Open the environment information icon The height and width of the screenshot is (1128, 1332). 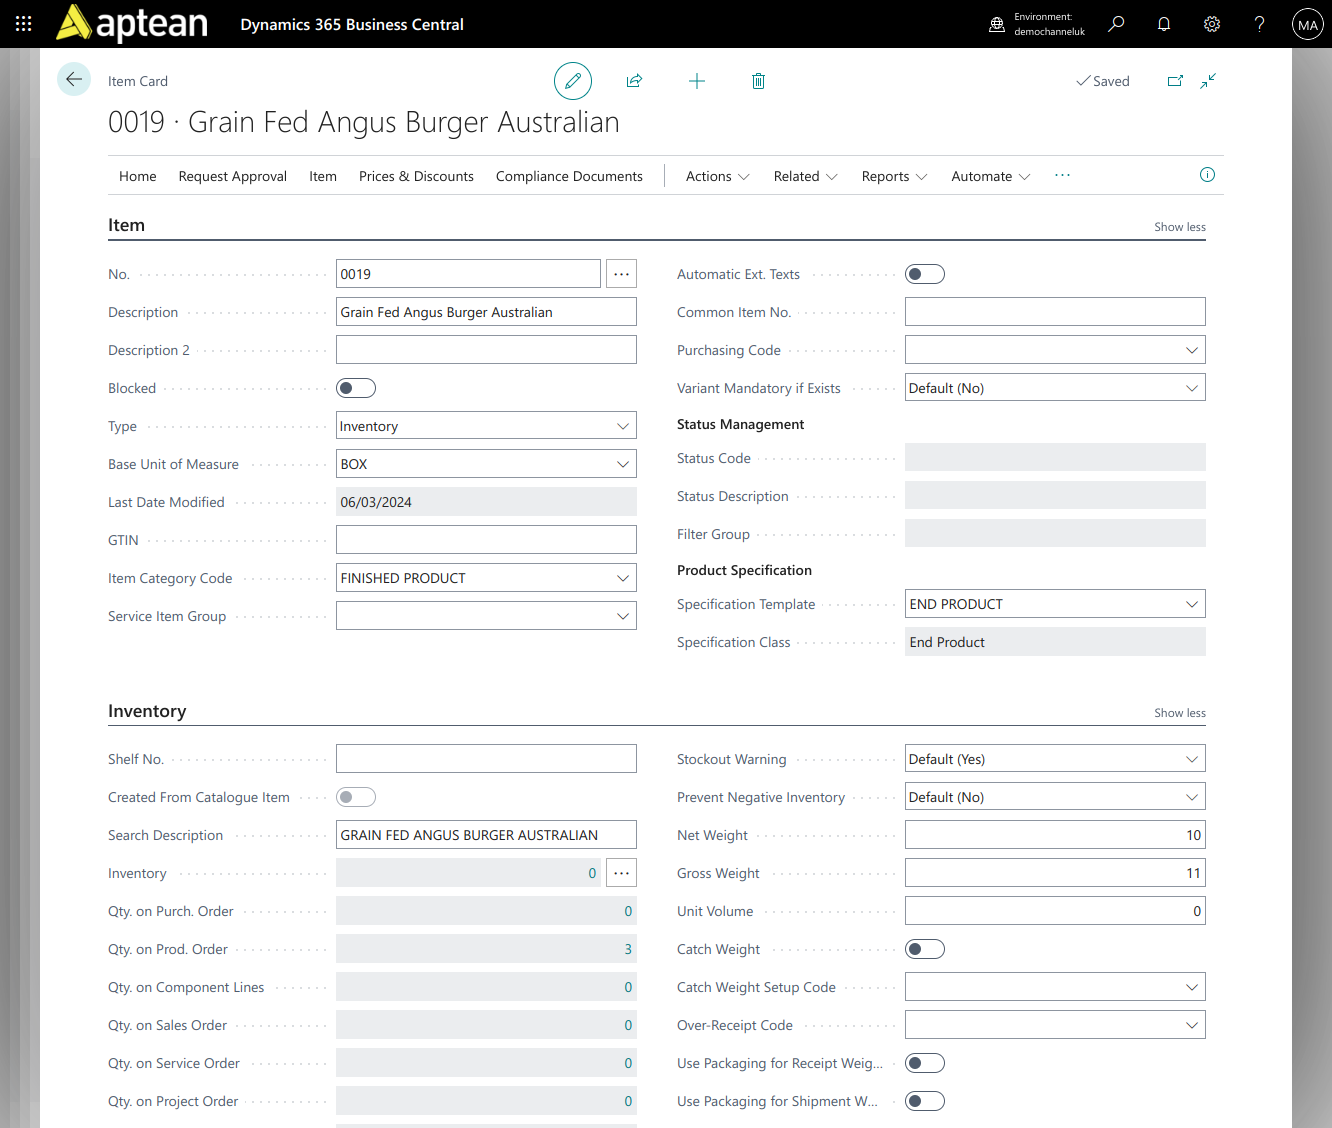click(x=997, y=24)
